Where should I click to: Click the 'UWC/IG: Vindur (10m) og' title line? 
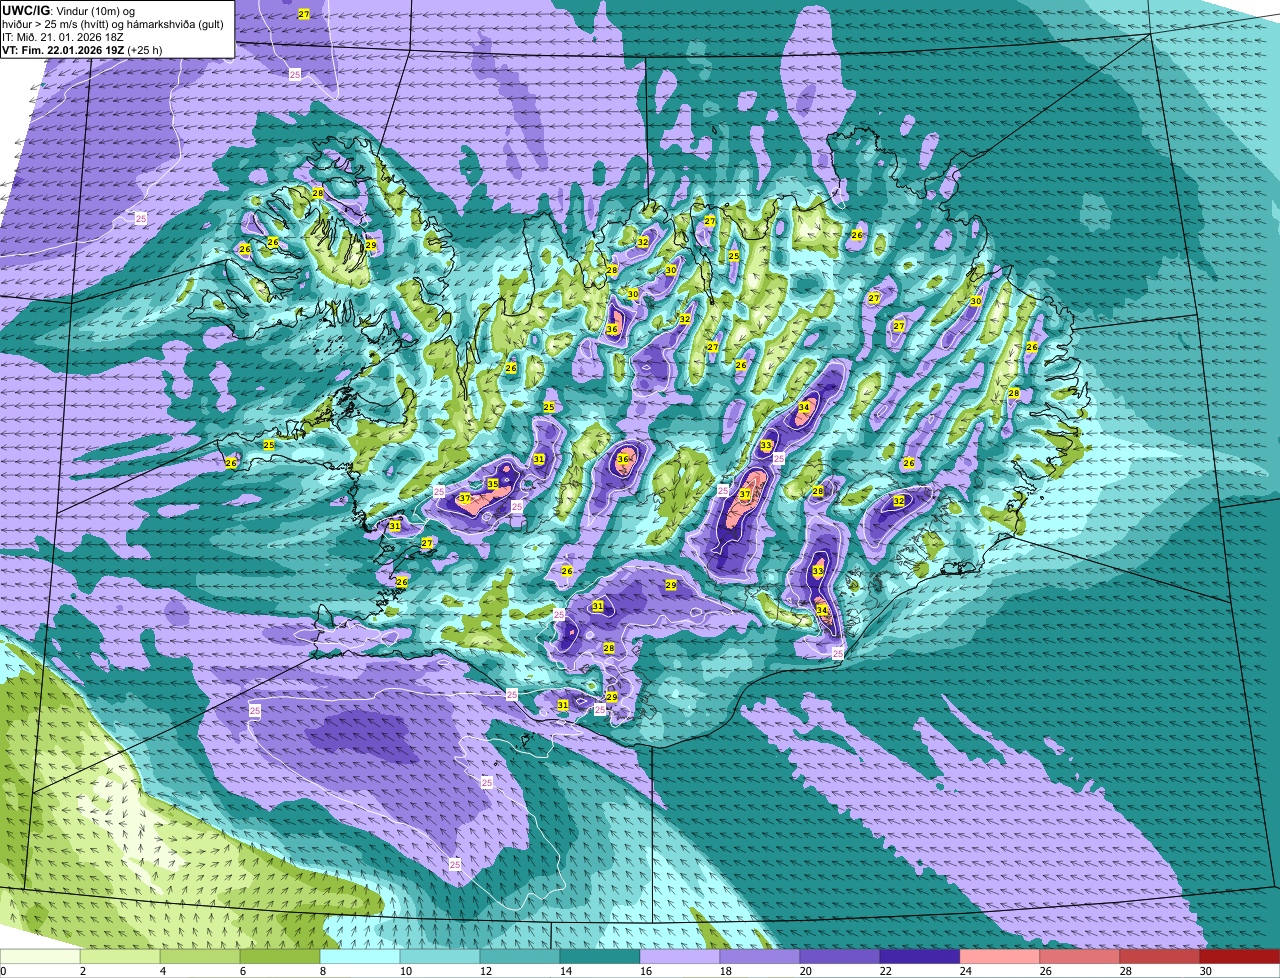coord(69,10)
